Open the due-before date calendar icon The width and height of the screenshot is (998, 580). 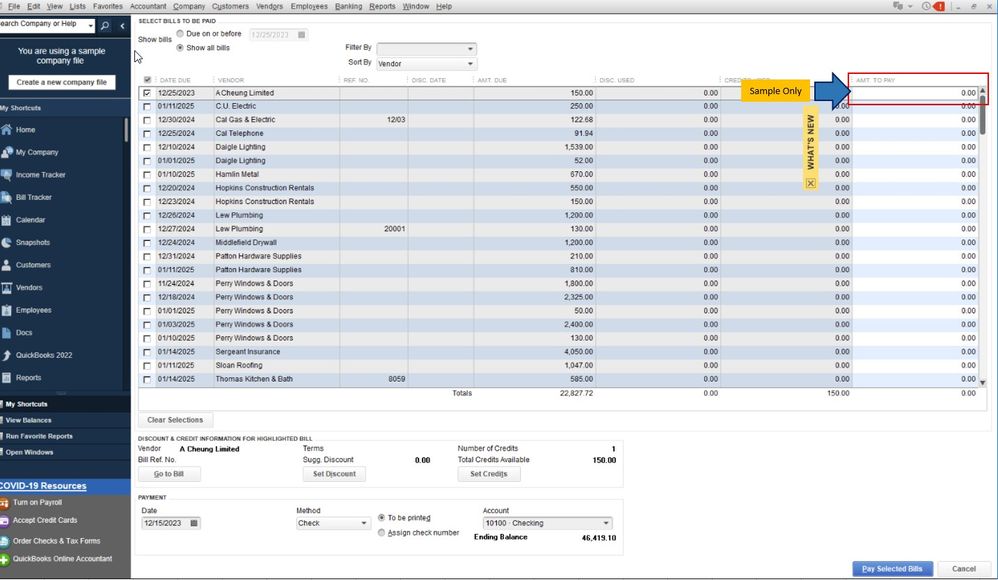pyautogui.click(x=302, y=34)
